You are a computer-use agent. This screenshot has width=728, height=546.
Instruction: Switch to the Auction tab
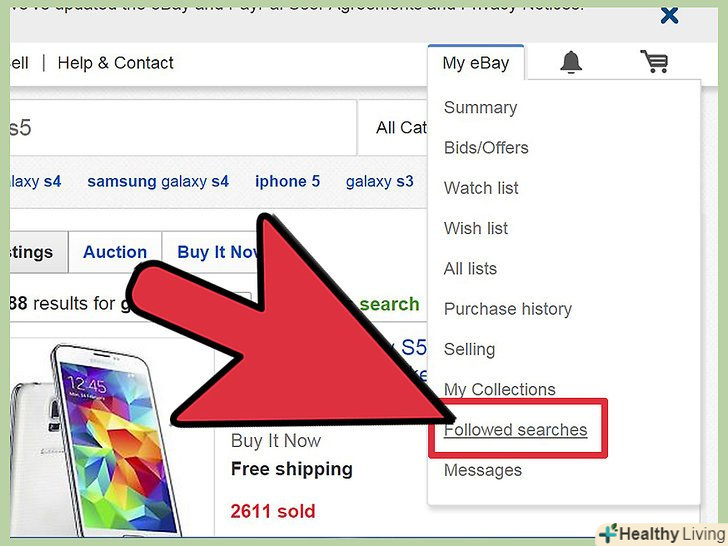pyautogui.click(x=115, y=252)
